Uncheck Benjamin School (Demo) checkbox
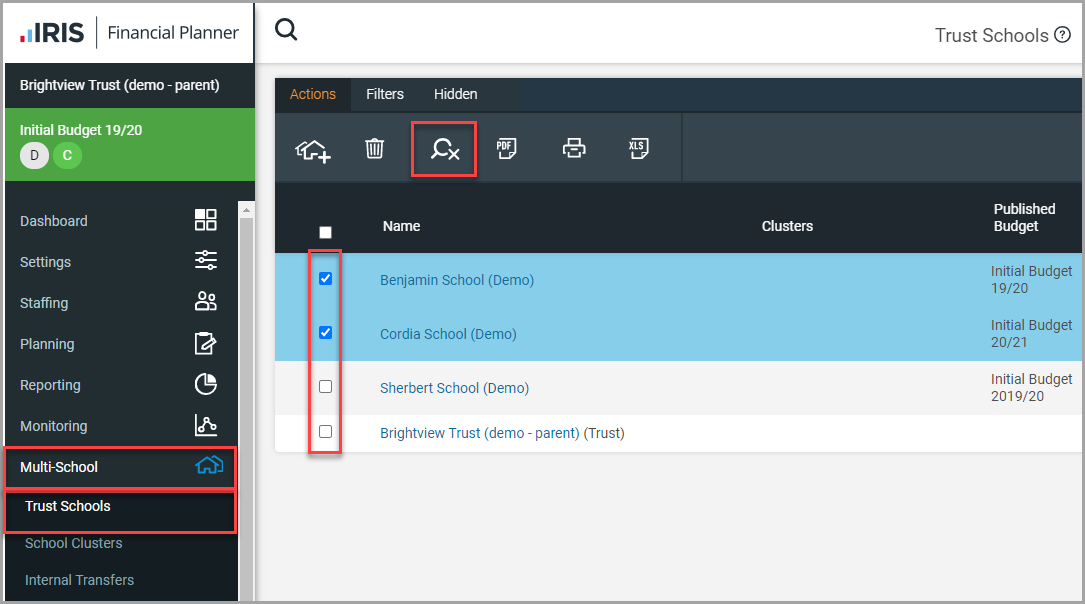Screen dimensions: 1085x604 (325, 279)
